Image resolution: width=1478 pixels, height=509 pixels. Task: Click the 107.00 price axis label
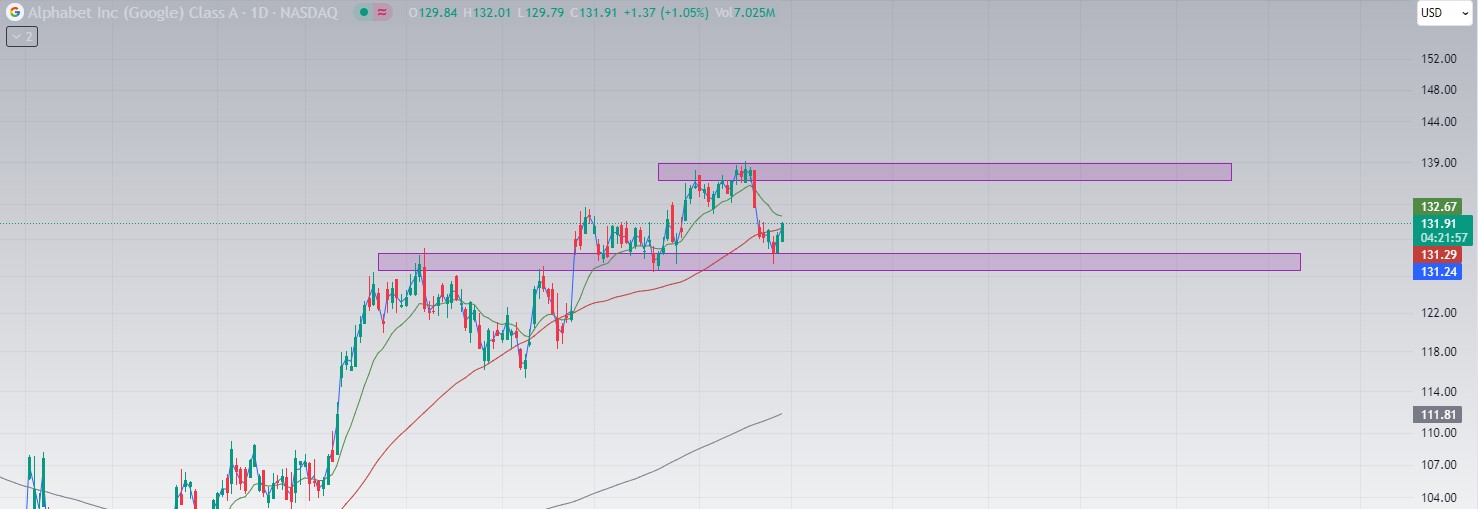click(1437, 465)
